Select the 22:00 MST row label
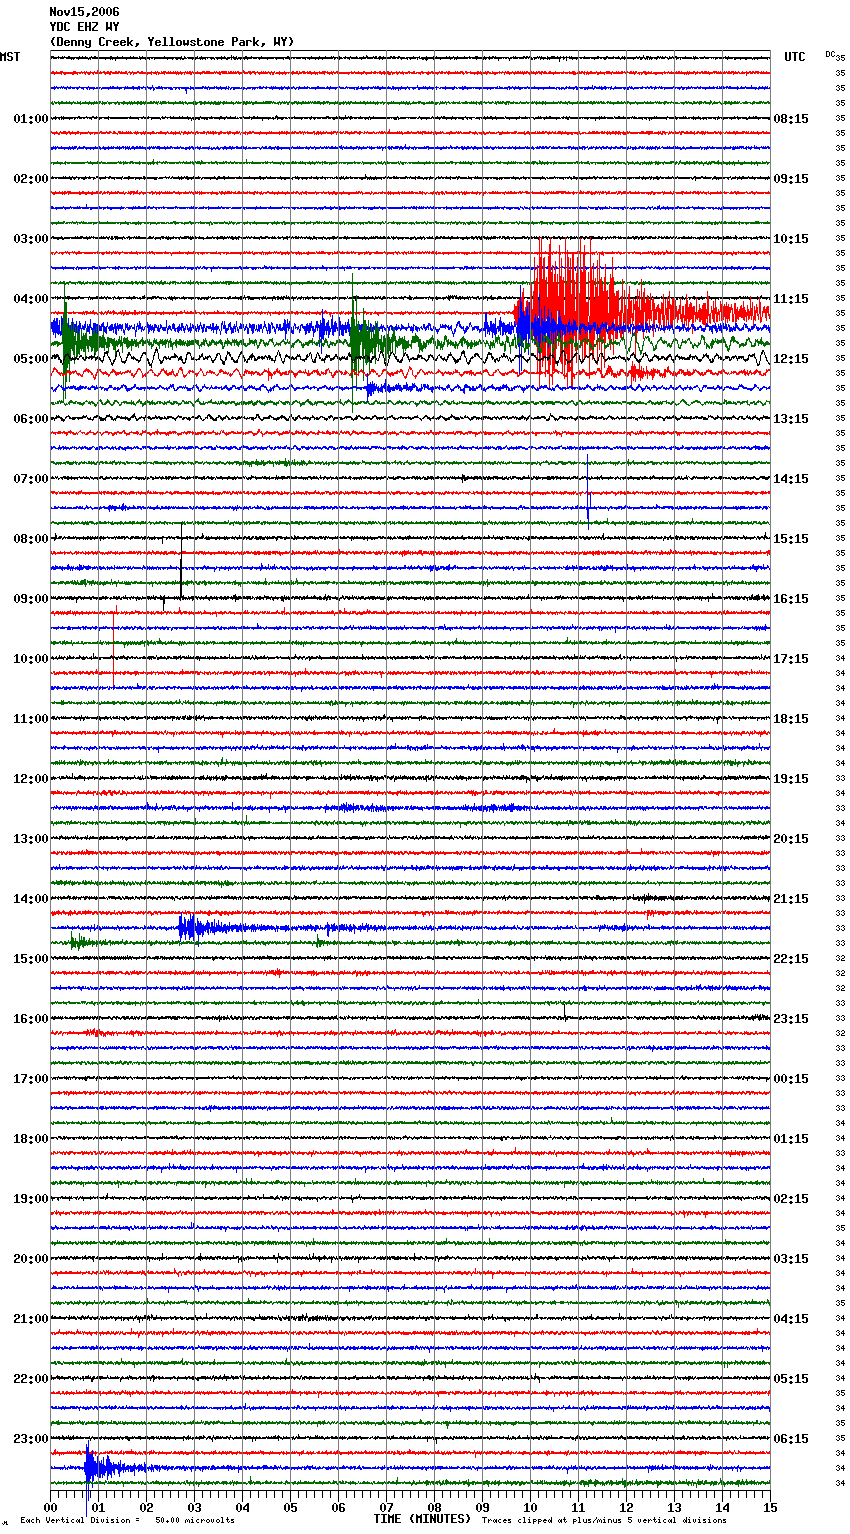The height and width of the screenshot is (1534, 850). (31, 1379)
